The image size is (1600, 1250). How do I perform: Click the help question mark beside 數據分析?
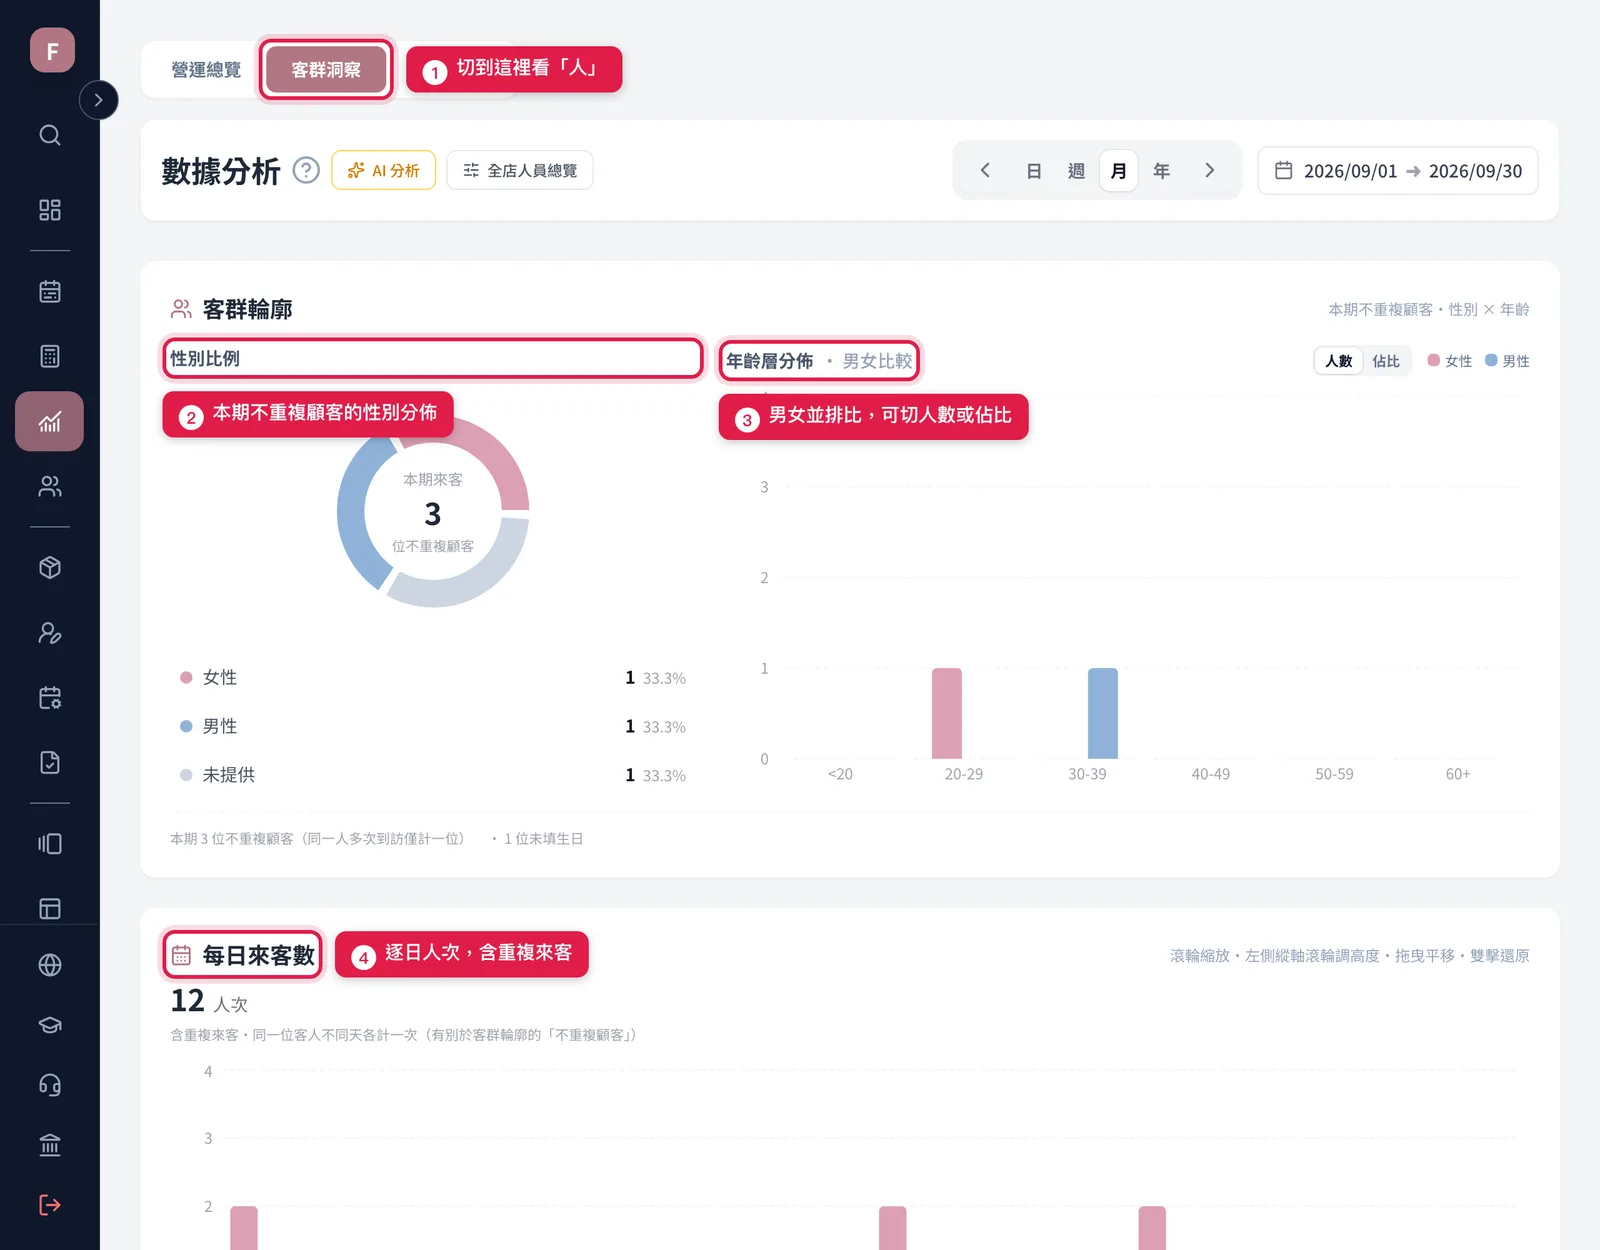tap(306, 171)
